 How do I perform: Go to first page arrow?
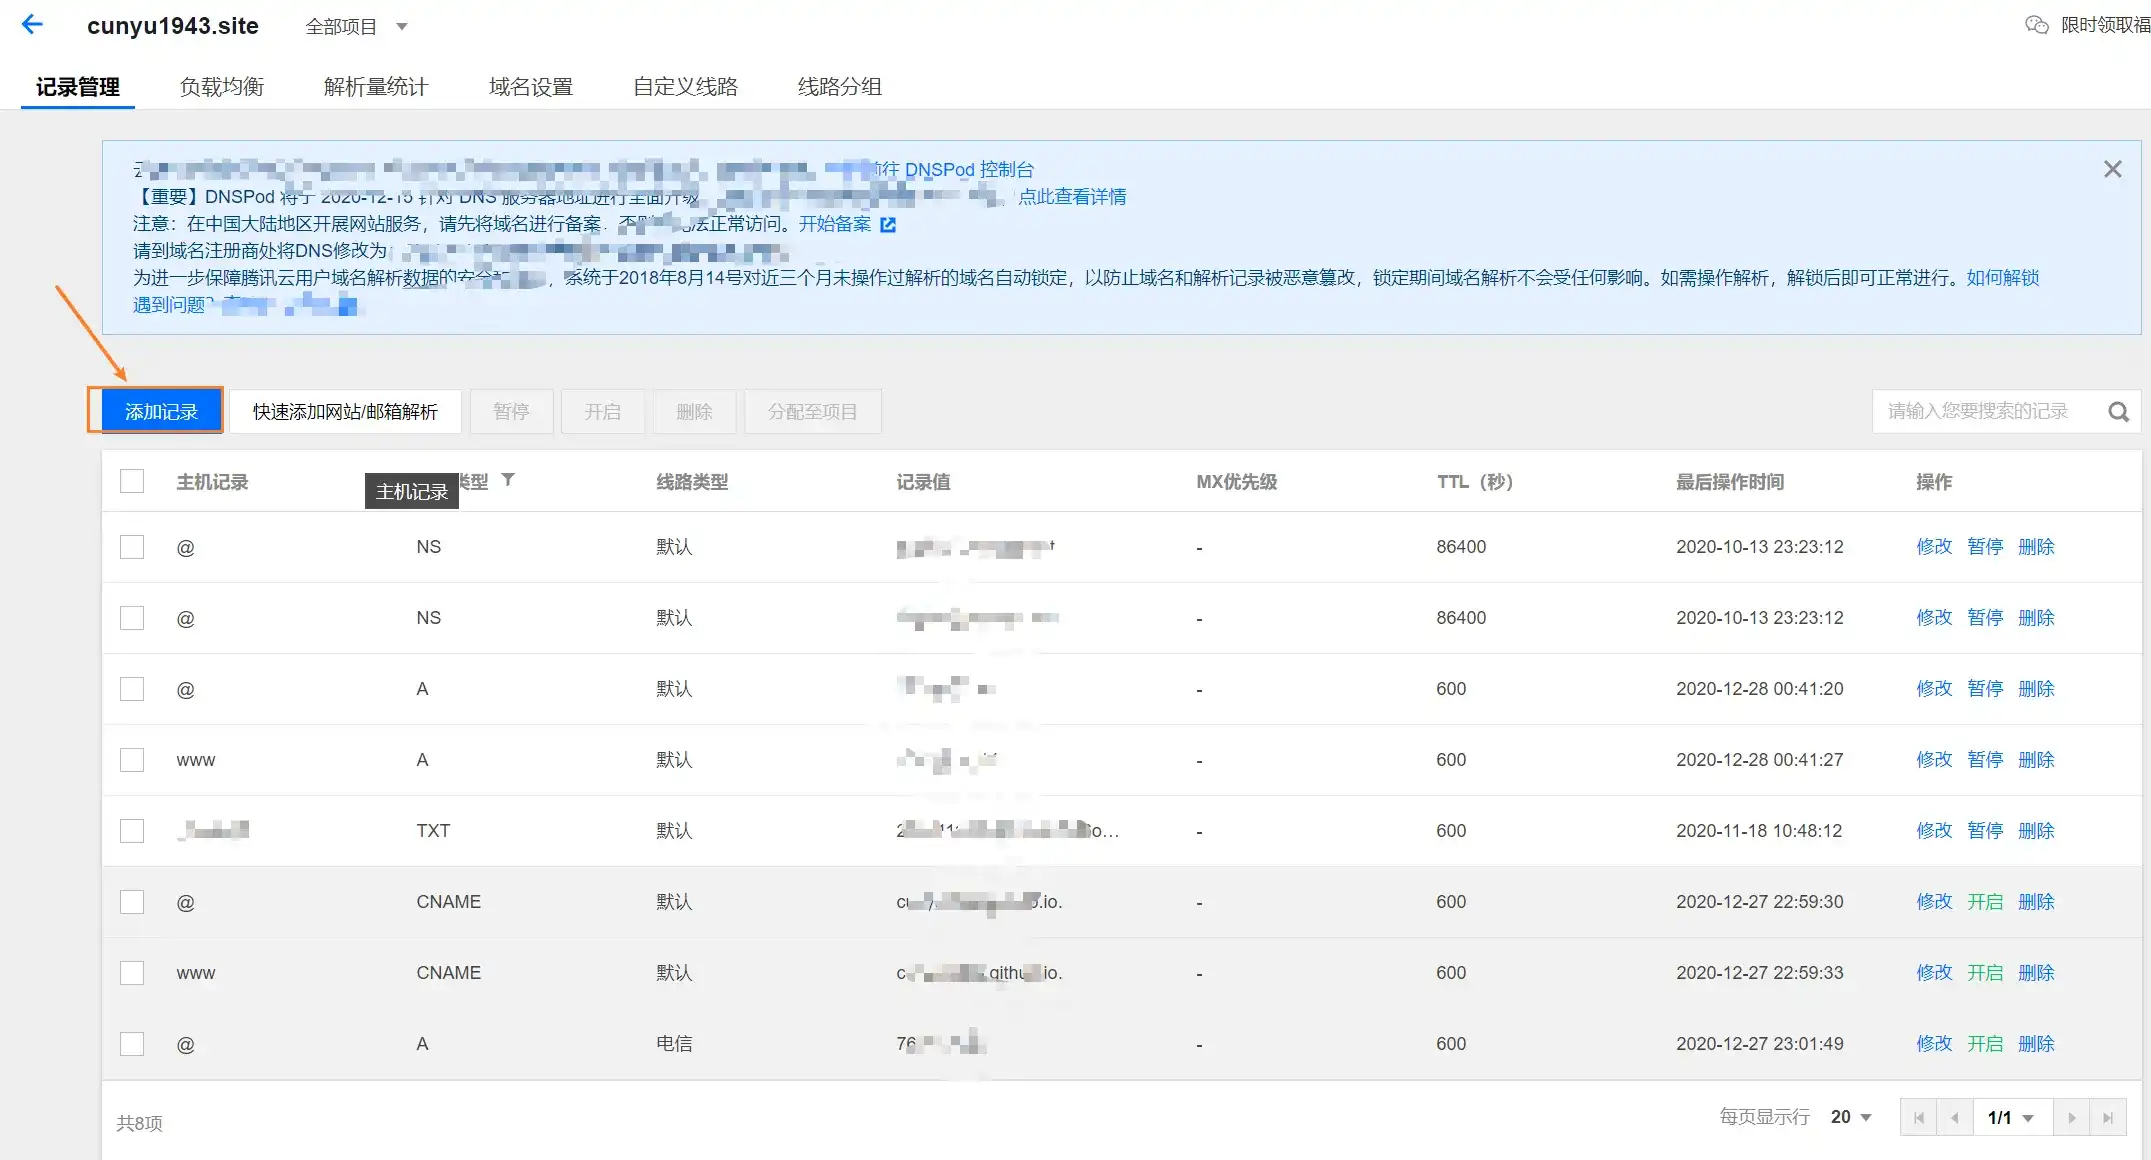[1918, 1118]
